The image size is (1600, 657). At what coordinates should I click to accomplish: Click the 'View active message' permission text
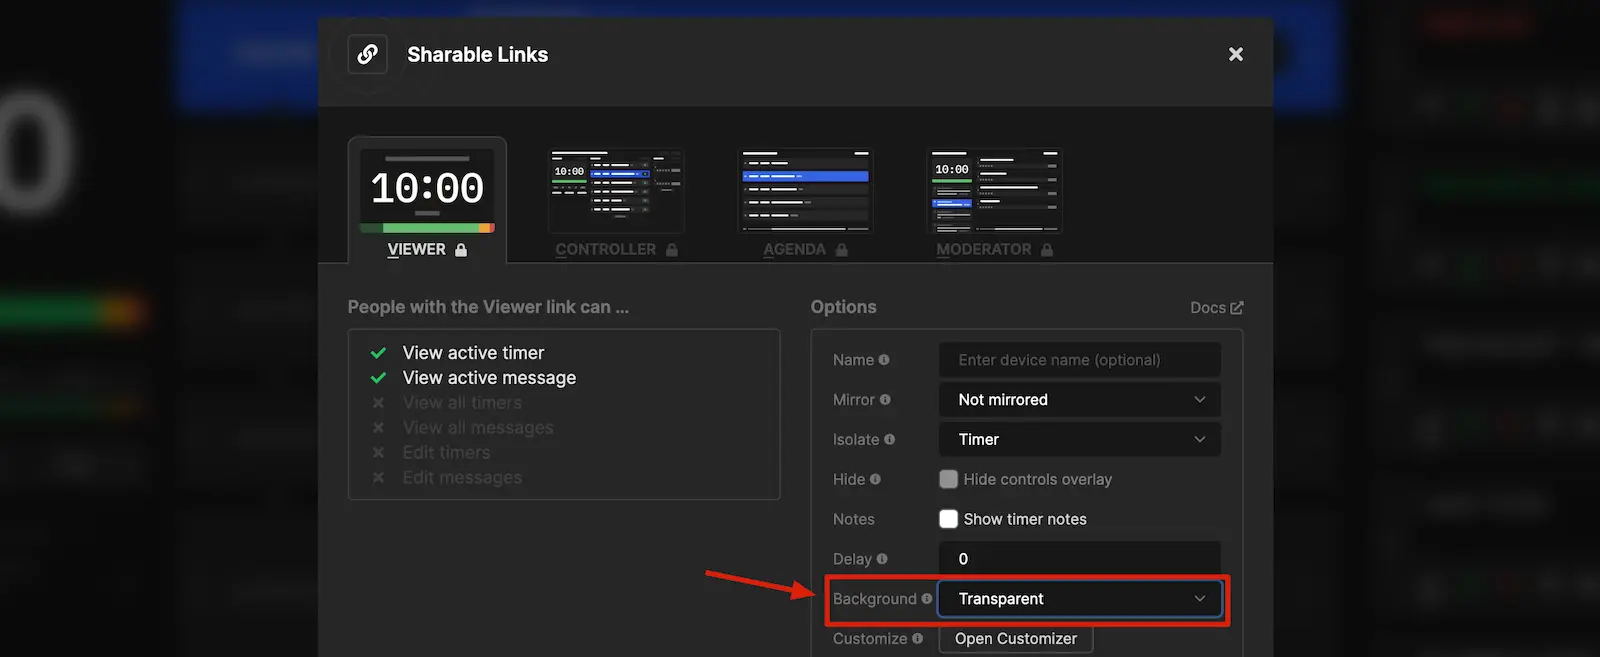click(489, 378)
